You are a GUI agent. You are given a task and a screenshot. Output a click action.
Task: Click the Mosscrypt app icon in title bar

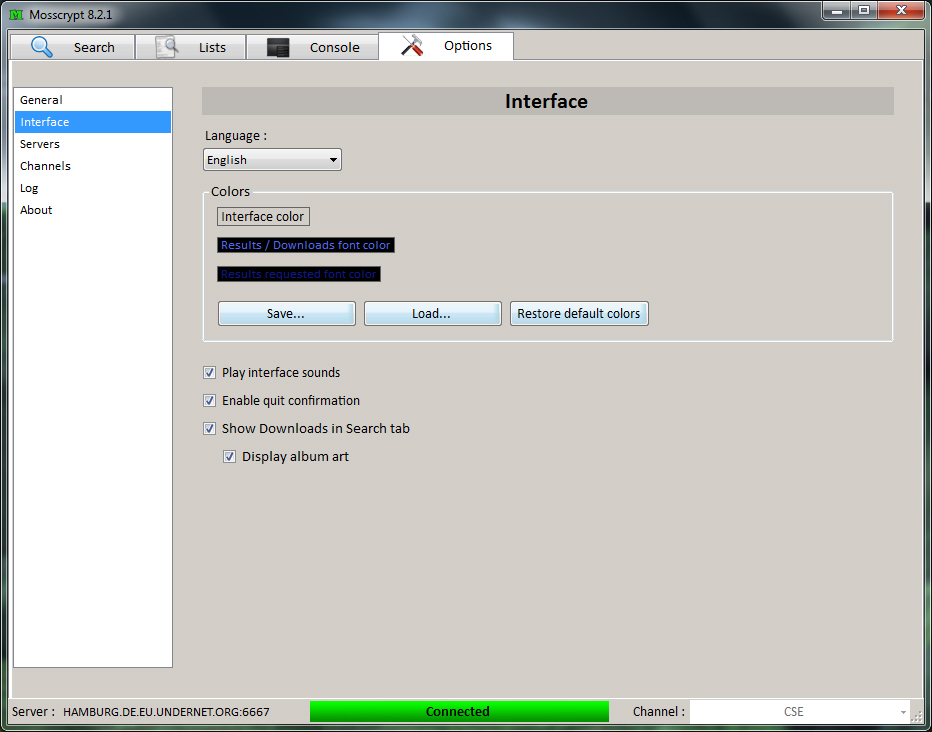point(17,14)
